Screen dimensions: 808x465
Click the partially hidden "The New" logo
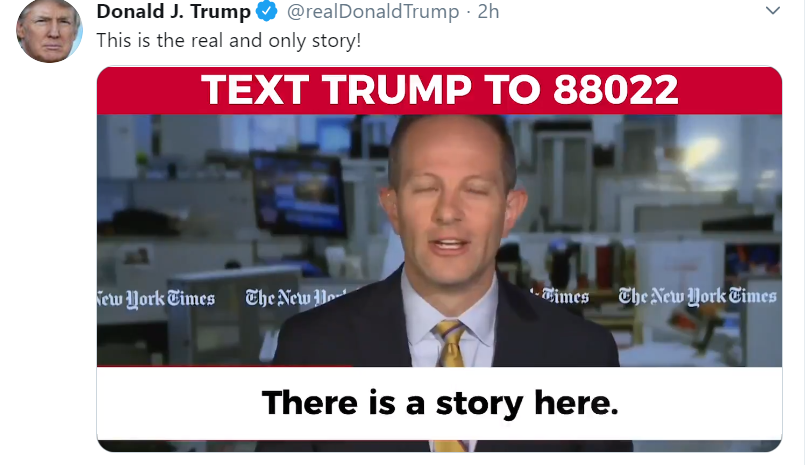[x=294, y=298]
